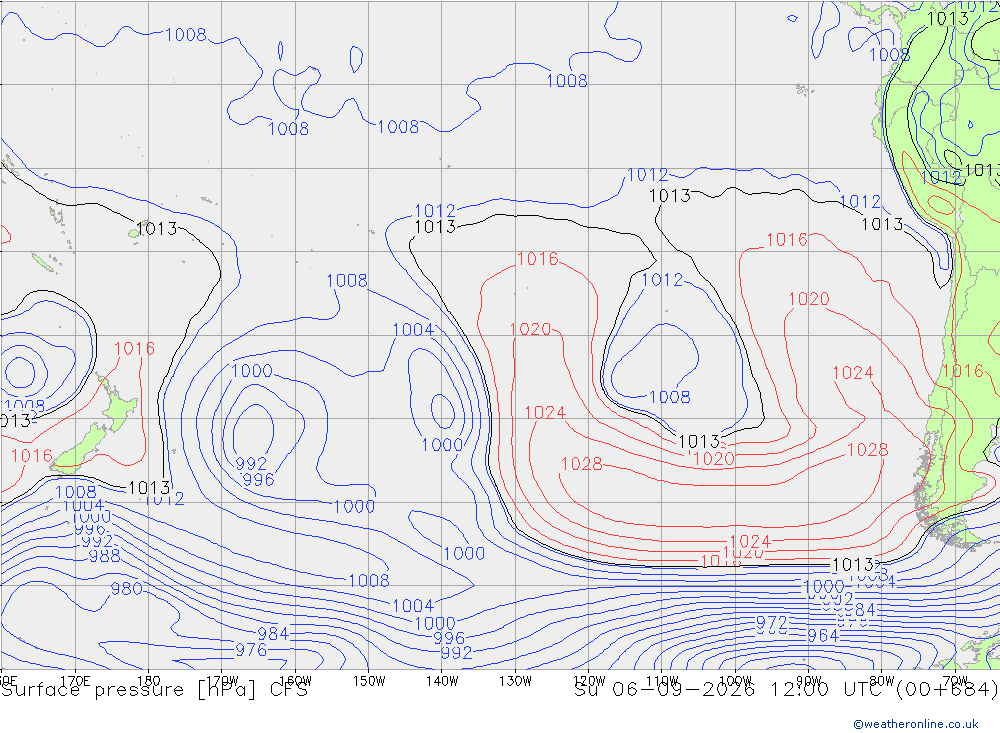The width and height of the screenshot is (1000, 733).
Task: Click the 150W longitude axis label
Action: point(369,681)
